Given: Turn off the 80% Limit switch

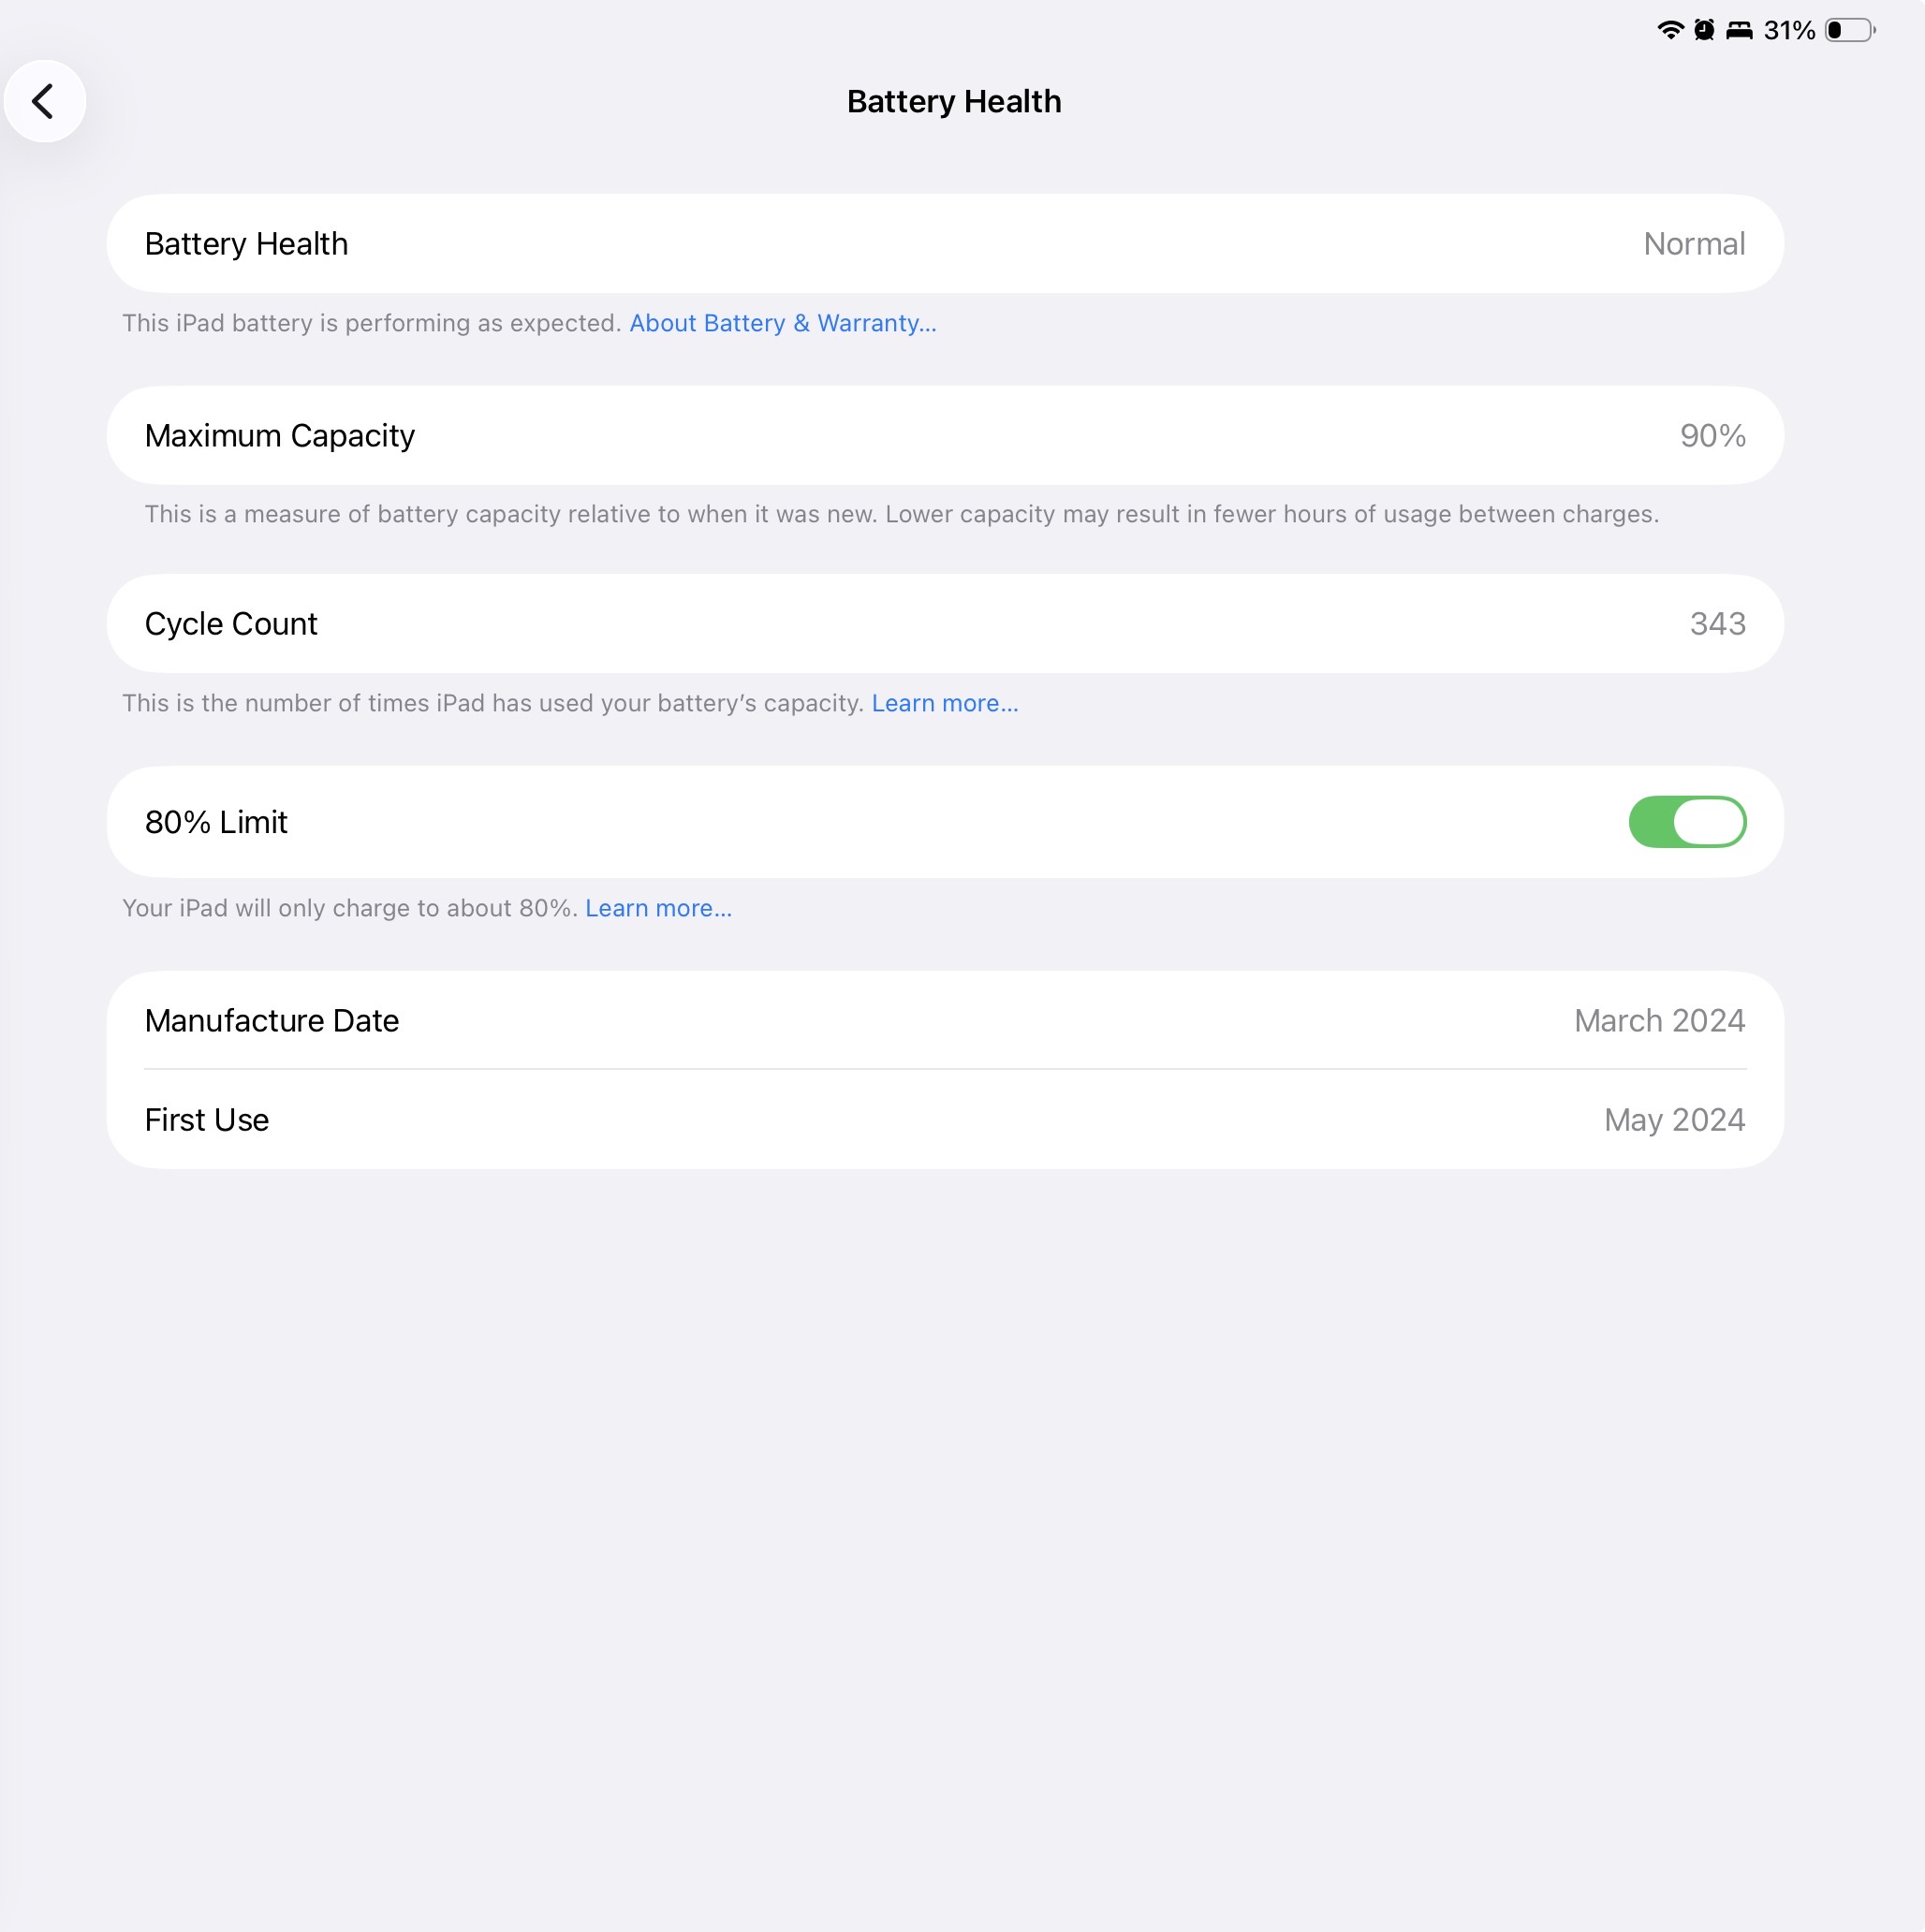Looking at the screenshot, I should click(x=1687, y=822).
